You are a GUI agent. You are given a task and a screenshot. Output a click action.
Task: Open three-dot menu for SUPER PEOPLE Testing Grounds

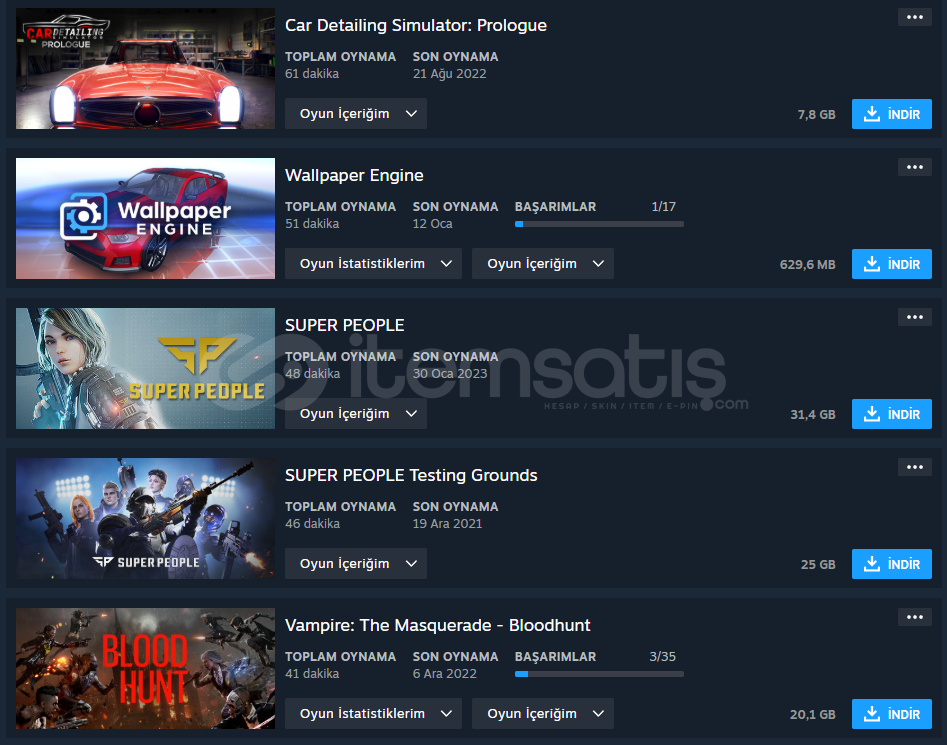pyautogui.click(x=914, y=467)
